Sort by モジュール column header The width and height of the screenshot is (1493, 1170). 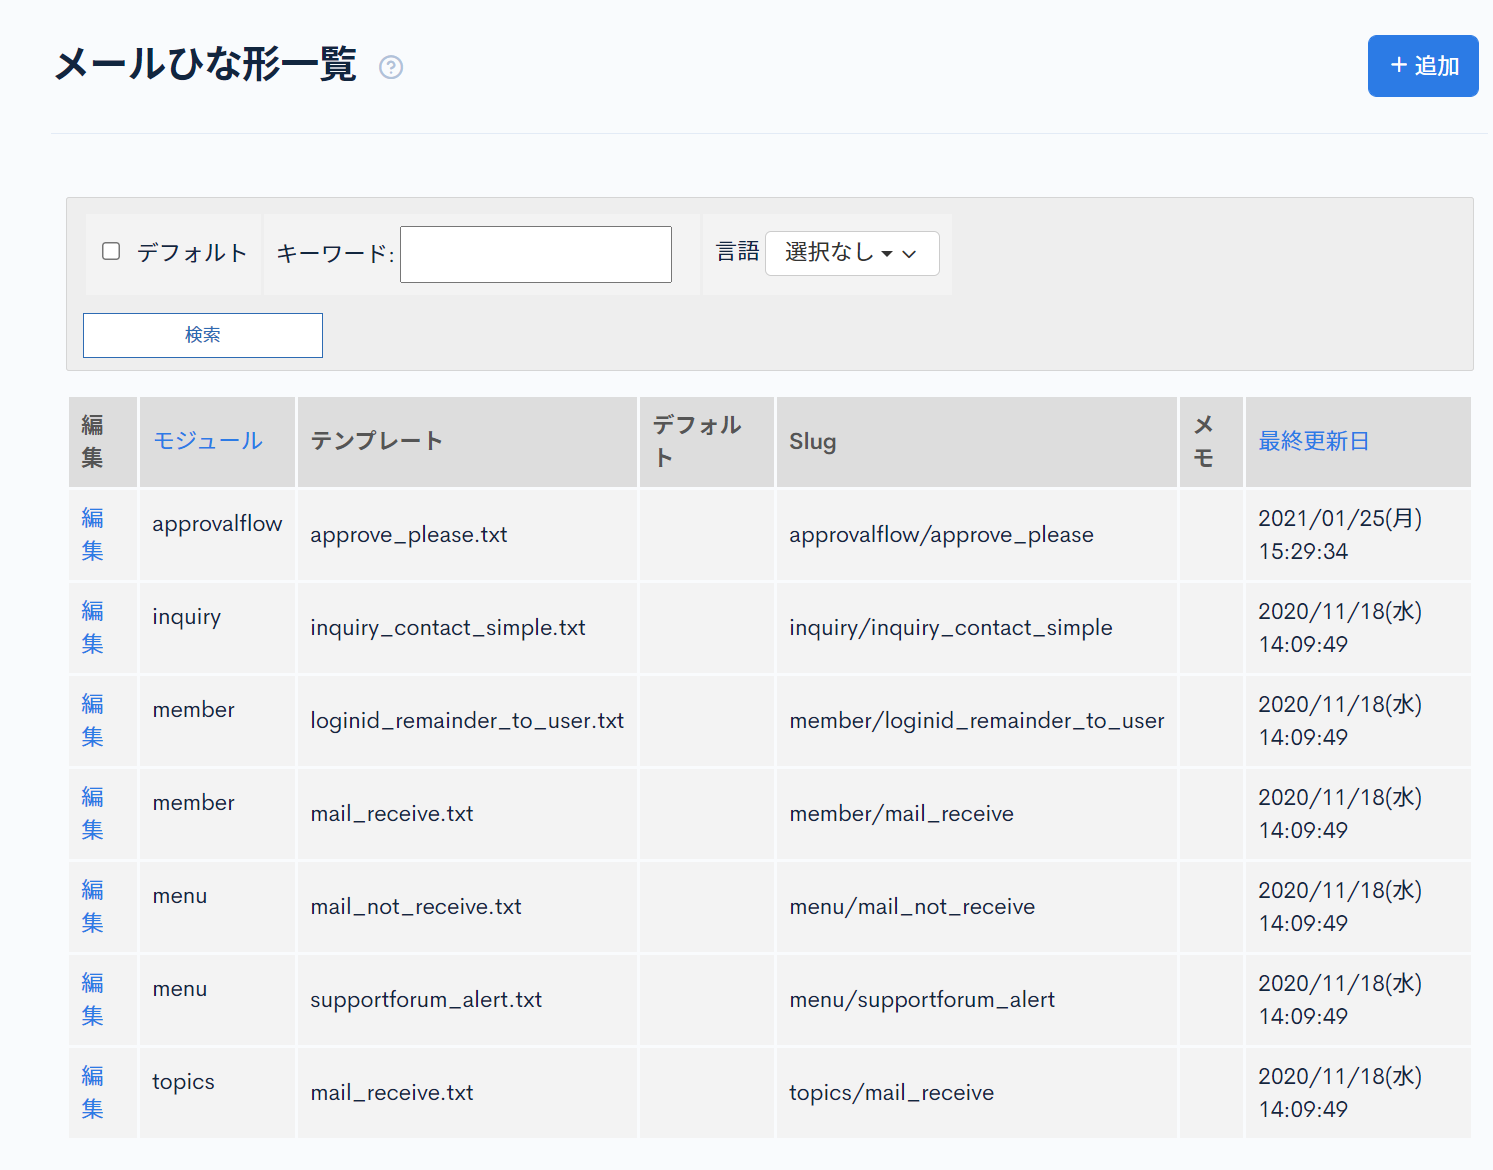point(208,441)
